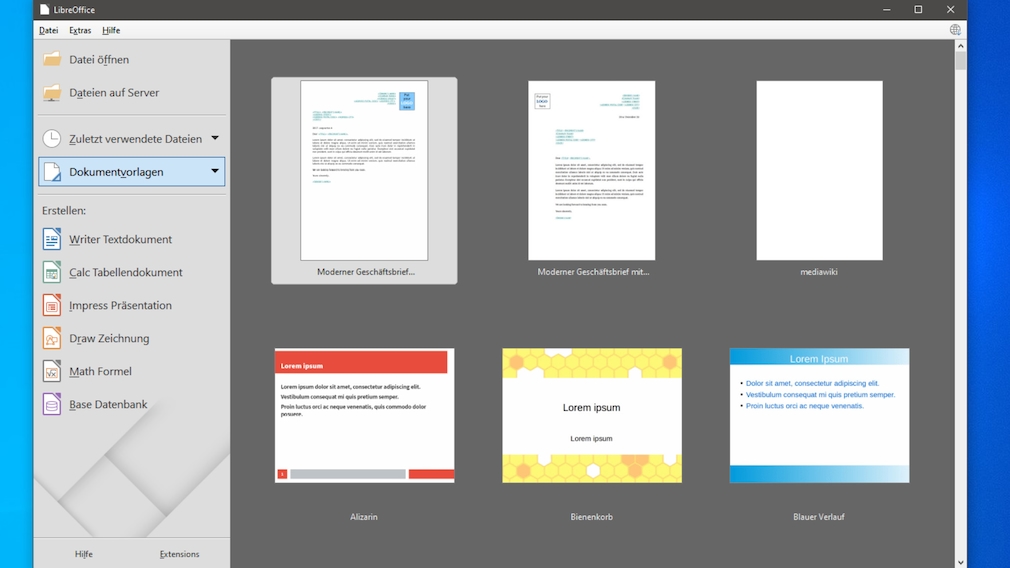Select the mediawiki template thumbnail
The image size is (1010, 568).
click(x=819, y=170)
